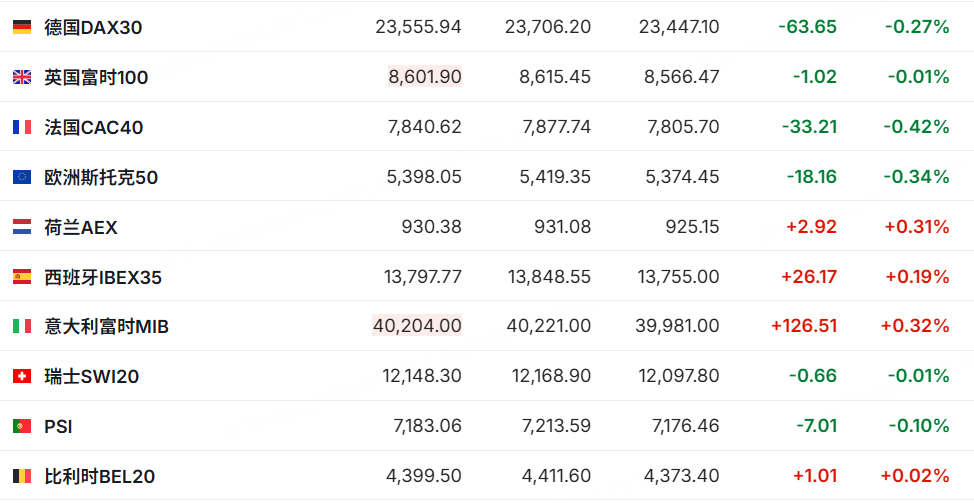
Task: Click the highlighted 8,601.90 price cell
Action: (425, 76)
